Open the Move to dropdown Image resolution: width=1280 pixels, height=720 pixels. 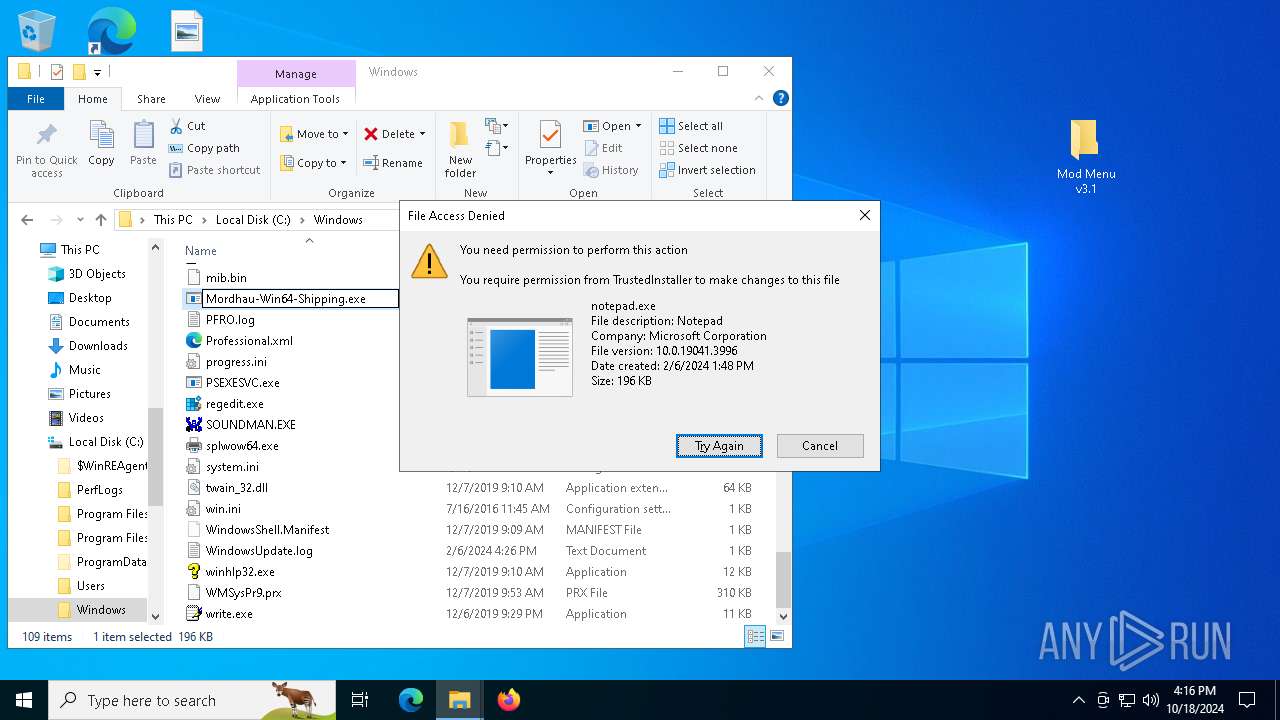point(313,134)
